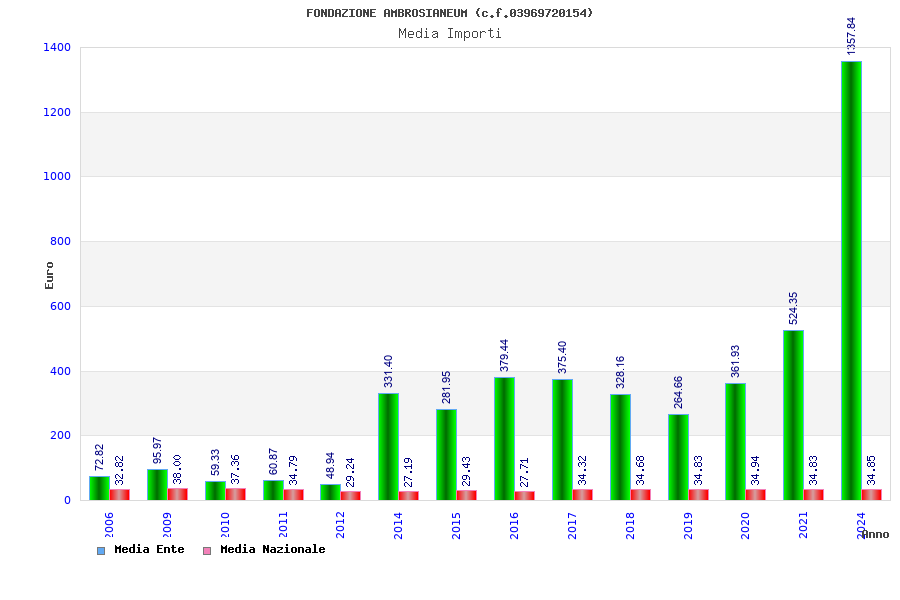Click the 2016 year axis label
The image size is (900, 600).
[x=514, y=525]
